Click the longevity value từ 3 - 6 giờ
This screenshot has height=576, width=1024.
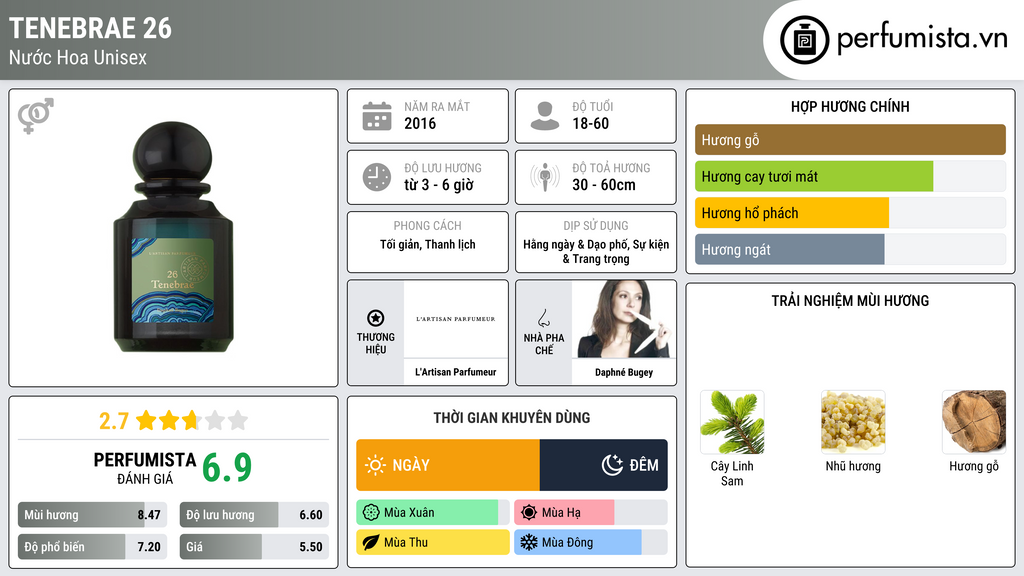tap(439, 185)
